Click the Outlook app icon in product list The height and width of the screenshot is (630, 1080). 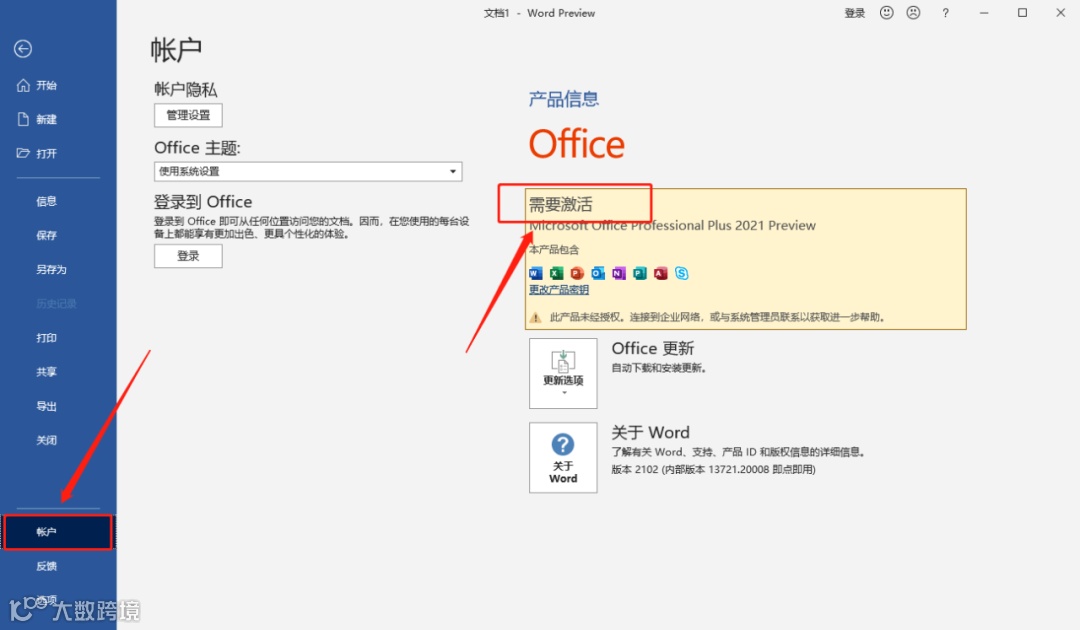tap(598, 273)
